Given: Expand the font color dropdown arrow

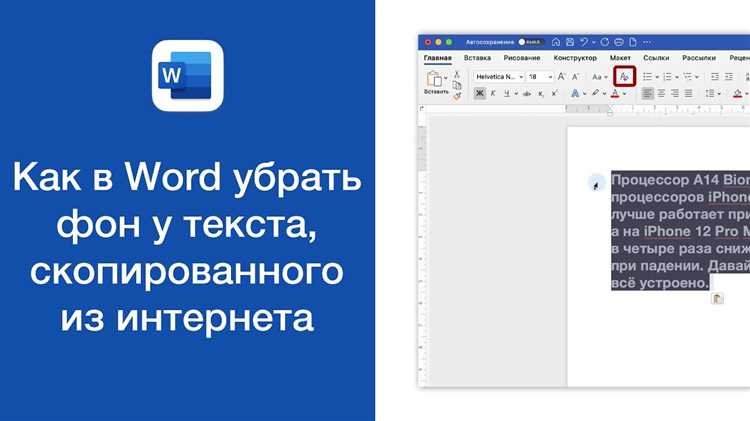Looking at the screenshot, I should coord(625,94).
